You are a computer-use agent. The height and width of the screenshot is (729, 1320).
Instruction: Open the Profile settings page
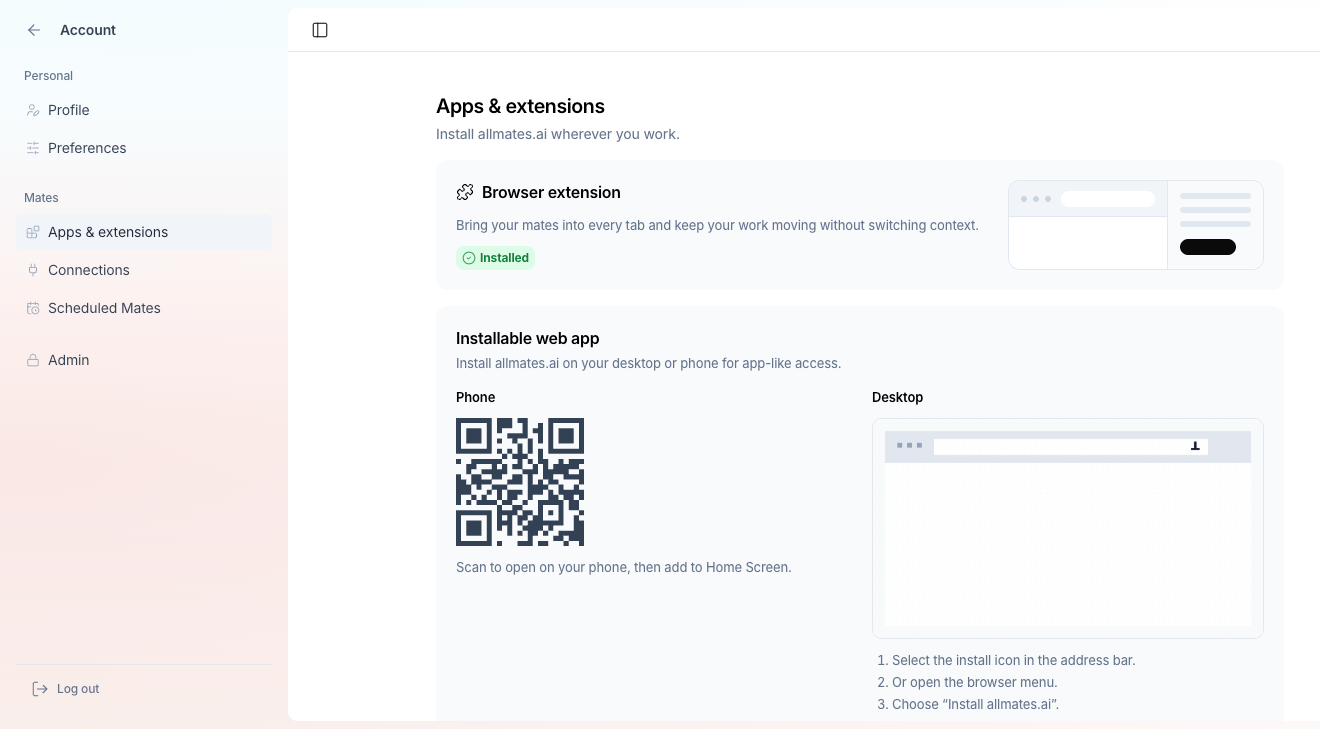point(144,110)
